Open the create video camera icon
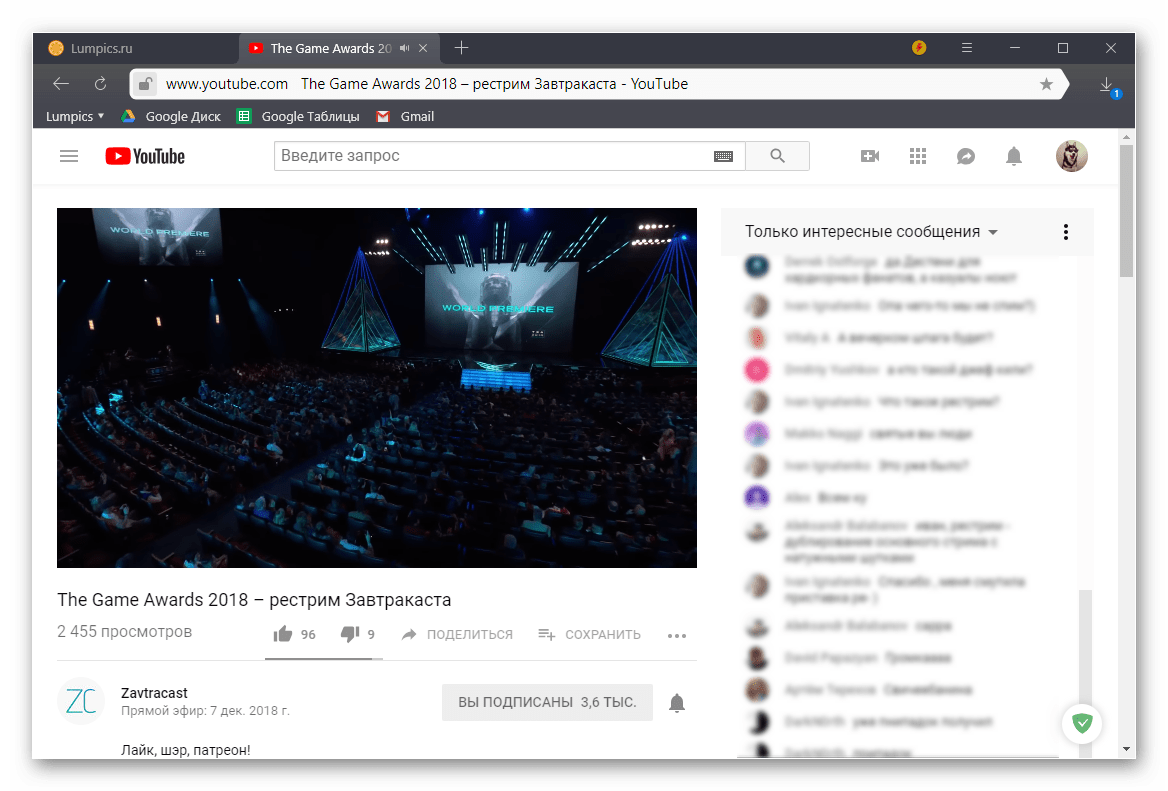1168x791 pixels. (870, 156)
